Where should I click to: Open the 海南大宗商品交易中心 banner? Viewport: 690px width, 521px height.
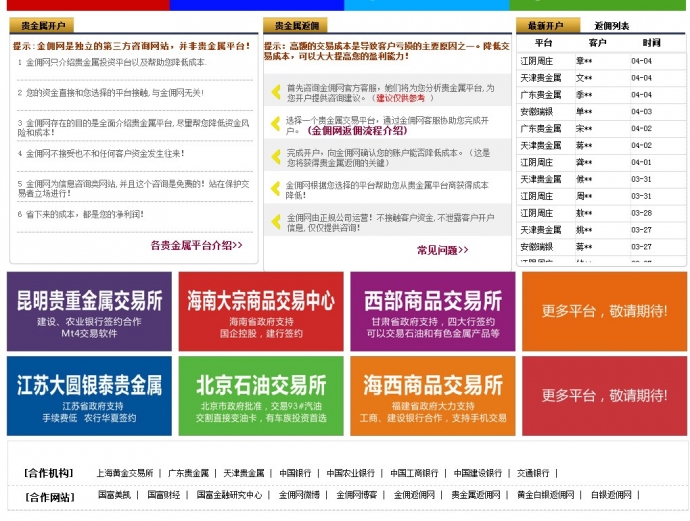click(x=261, y=312)
